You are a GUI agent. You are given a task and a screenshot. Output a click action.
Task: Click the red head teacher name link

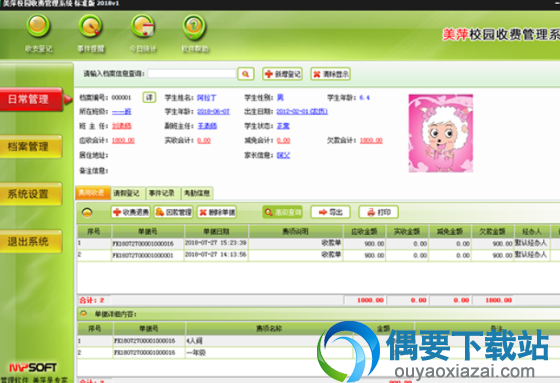point(122,126)
